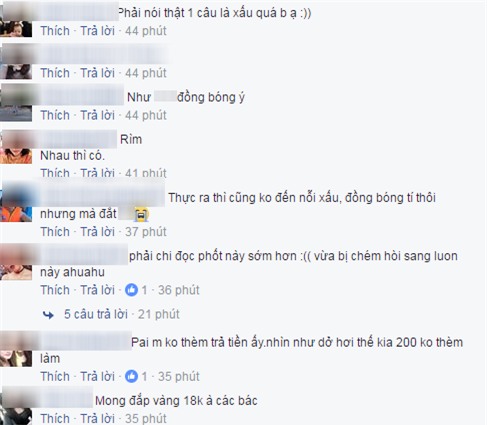
Task: Click Thích under 'Thực ra thì cũng ko đến nỗi xấu'
Action: [55, 232]
